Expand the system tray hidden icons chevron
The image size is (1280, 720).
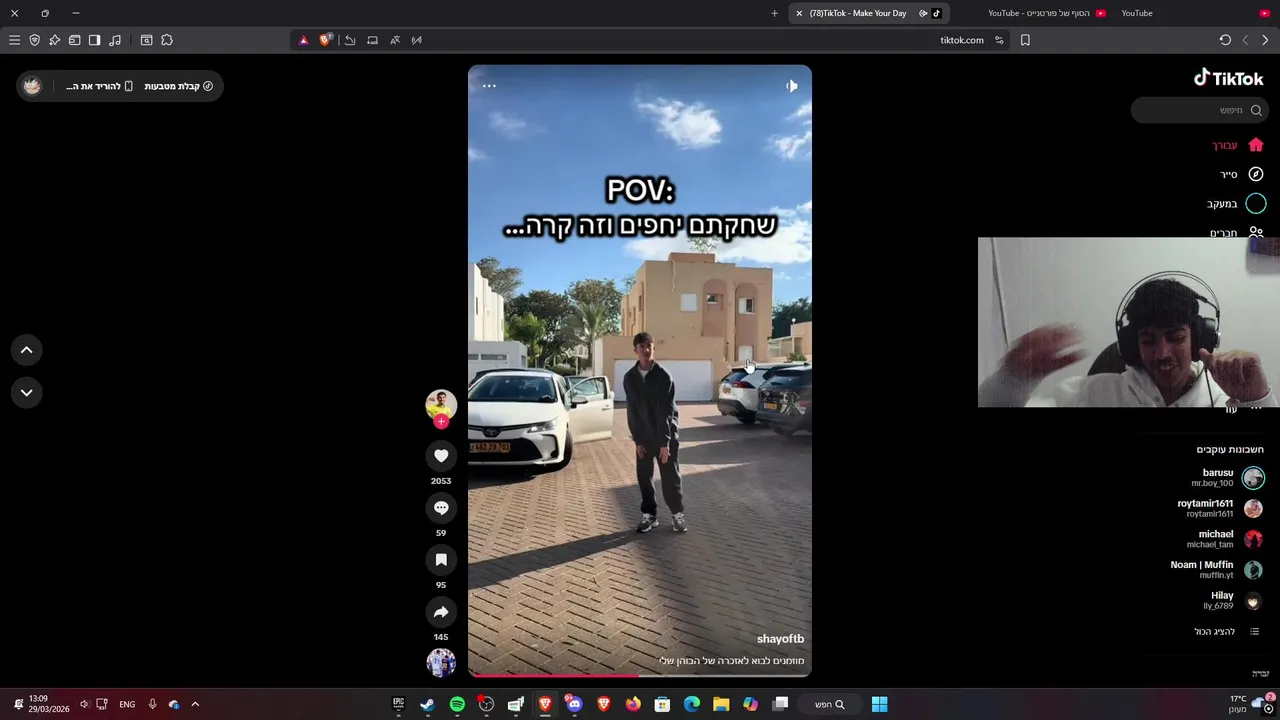click(195, 704)
